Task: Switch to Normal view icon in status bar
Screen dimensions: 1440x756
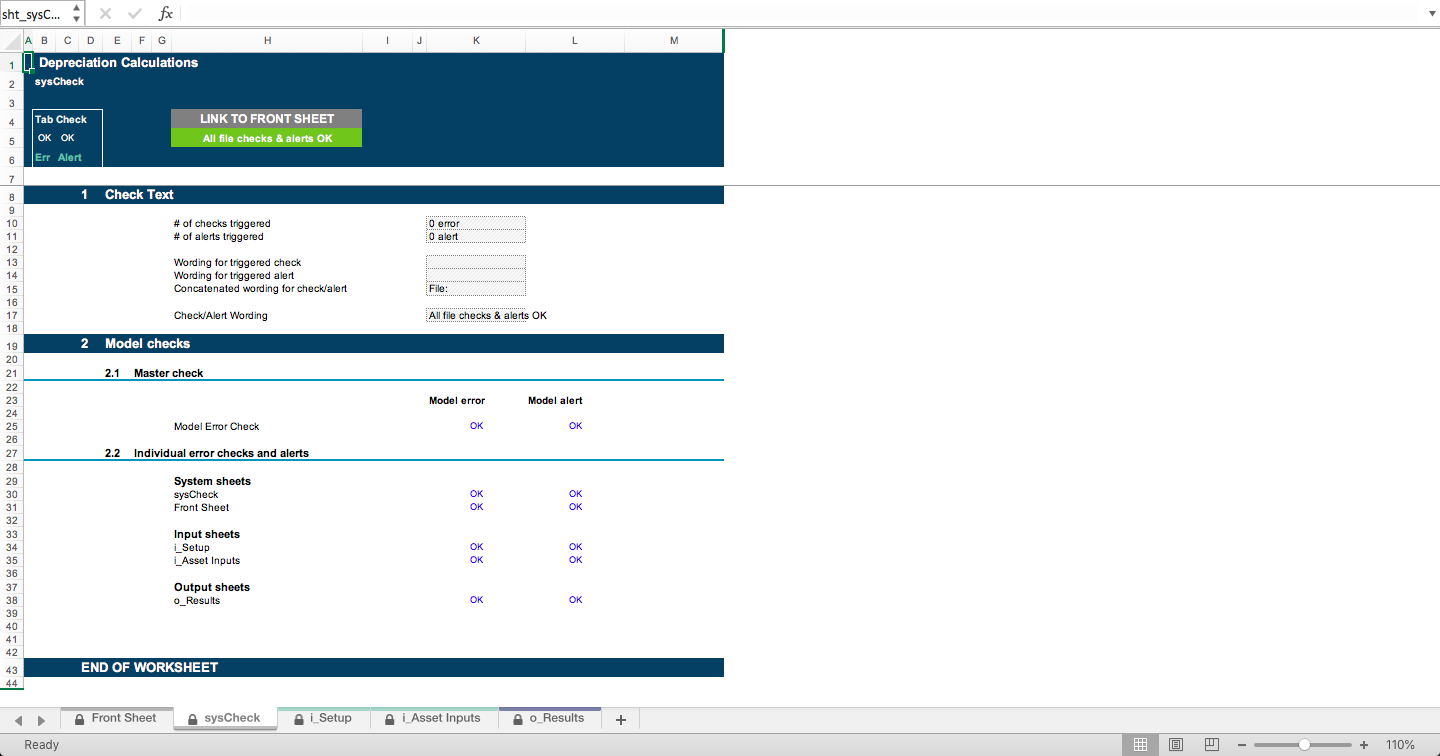Action: coord(1139,745)
